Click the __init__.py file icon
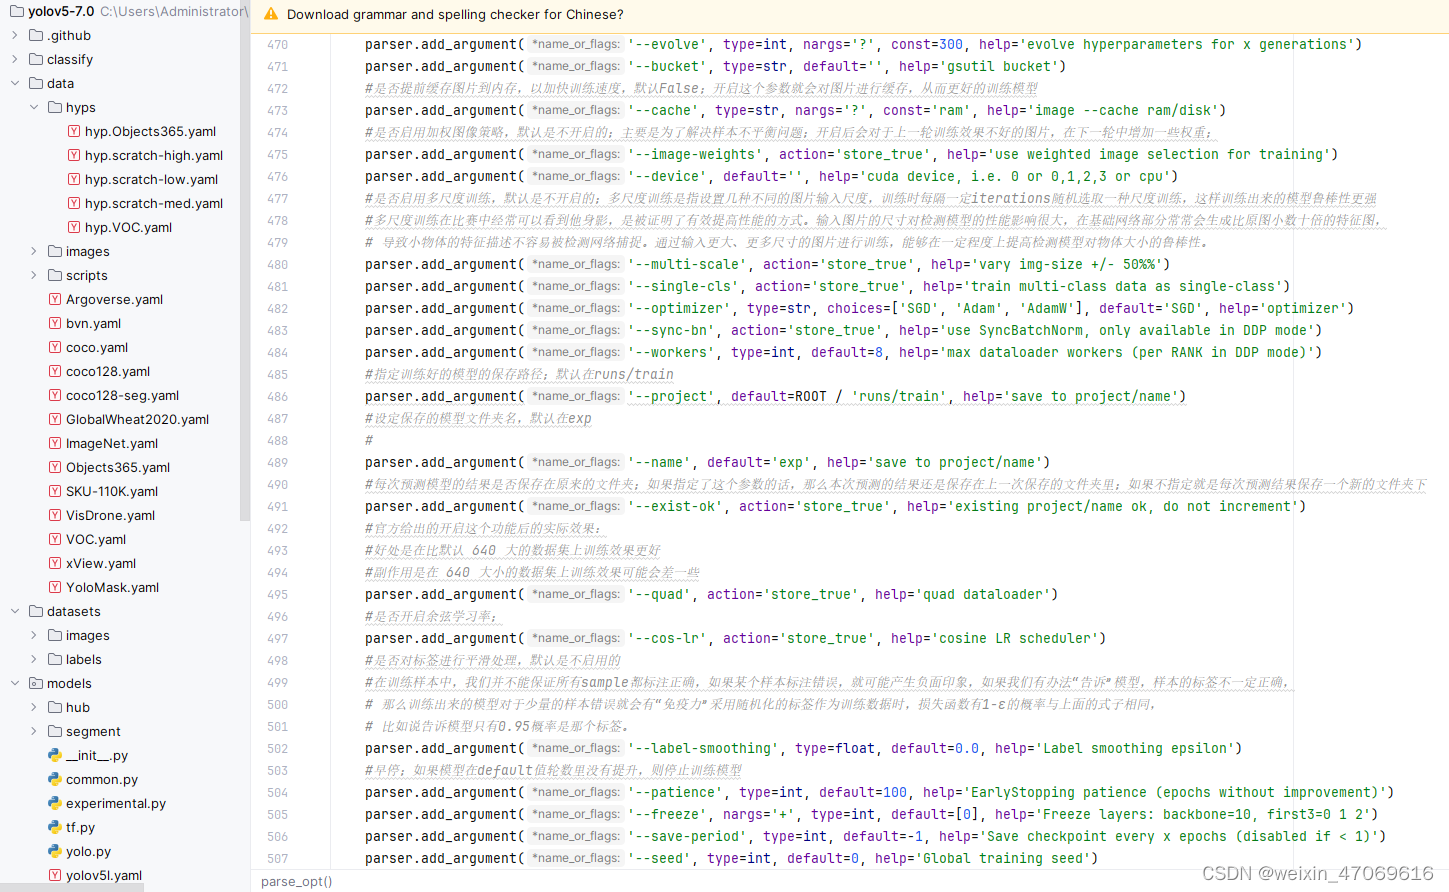This screenshot has width=1449, height=892. (x=56, y=755)
